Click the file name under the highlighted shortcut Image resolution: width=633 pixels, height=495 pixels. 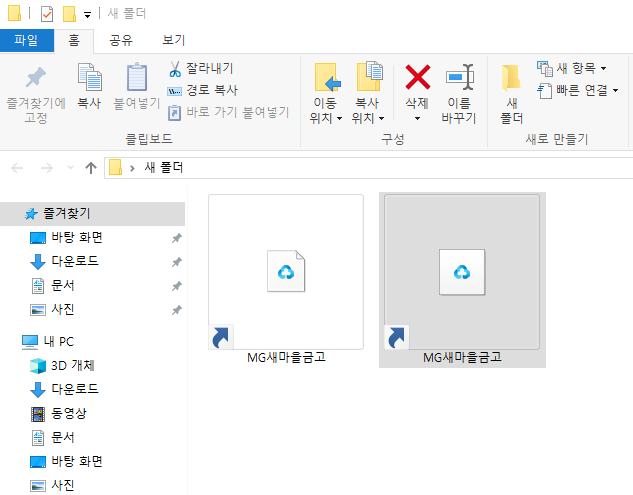tap(462, 357)
